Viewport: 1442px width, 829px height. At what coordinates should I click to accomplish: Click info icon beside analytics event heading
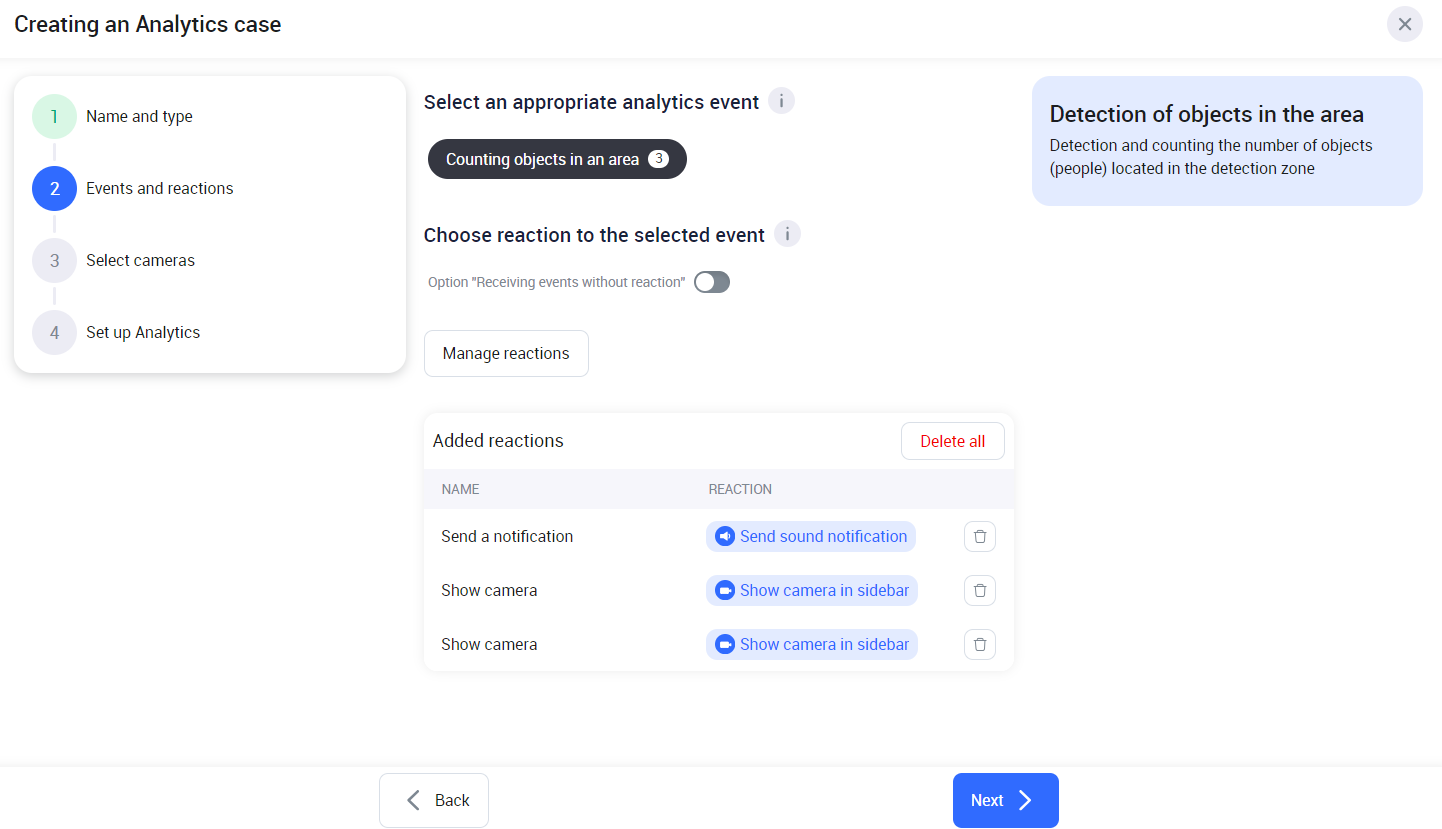(x=781, y=101)
